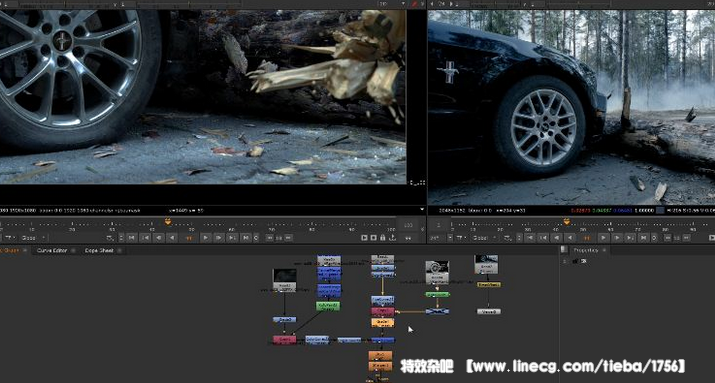The height and width of the screenshot is (383, 715).
Task: Step back one frame in left viewer
Action: point(159,238)
